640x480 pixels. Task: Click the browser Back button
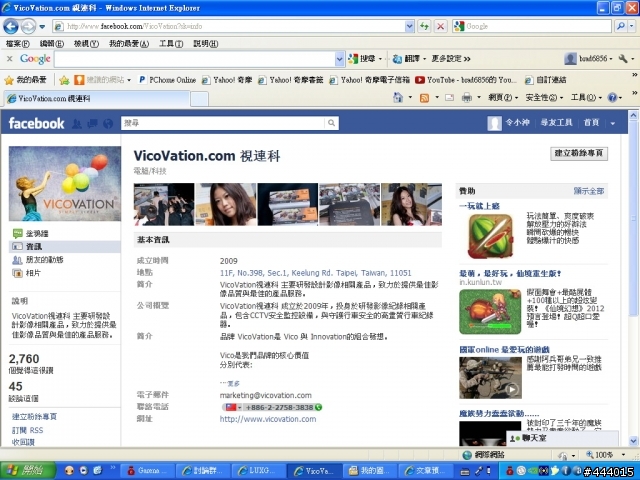tap(11, 27)
